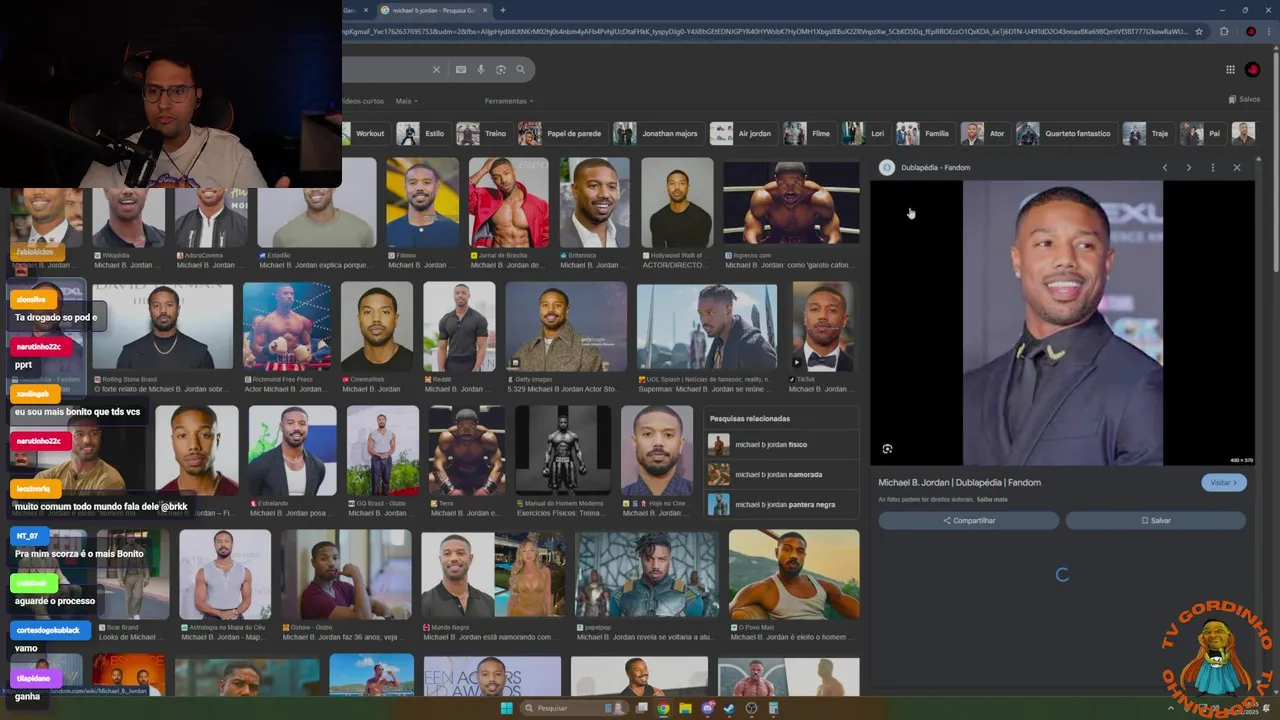The width and height of the screenshot is (1280, 720).
Task: Go to previous image in preview panel
Action: [1165, 167]
